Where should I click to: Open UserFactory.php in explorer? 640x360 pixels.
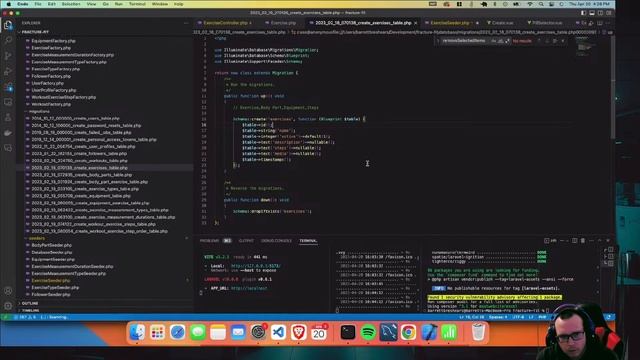47,83
